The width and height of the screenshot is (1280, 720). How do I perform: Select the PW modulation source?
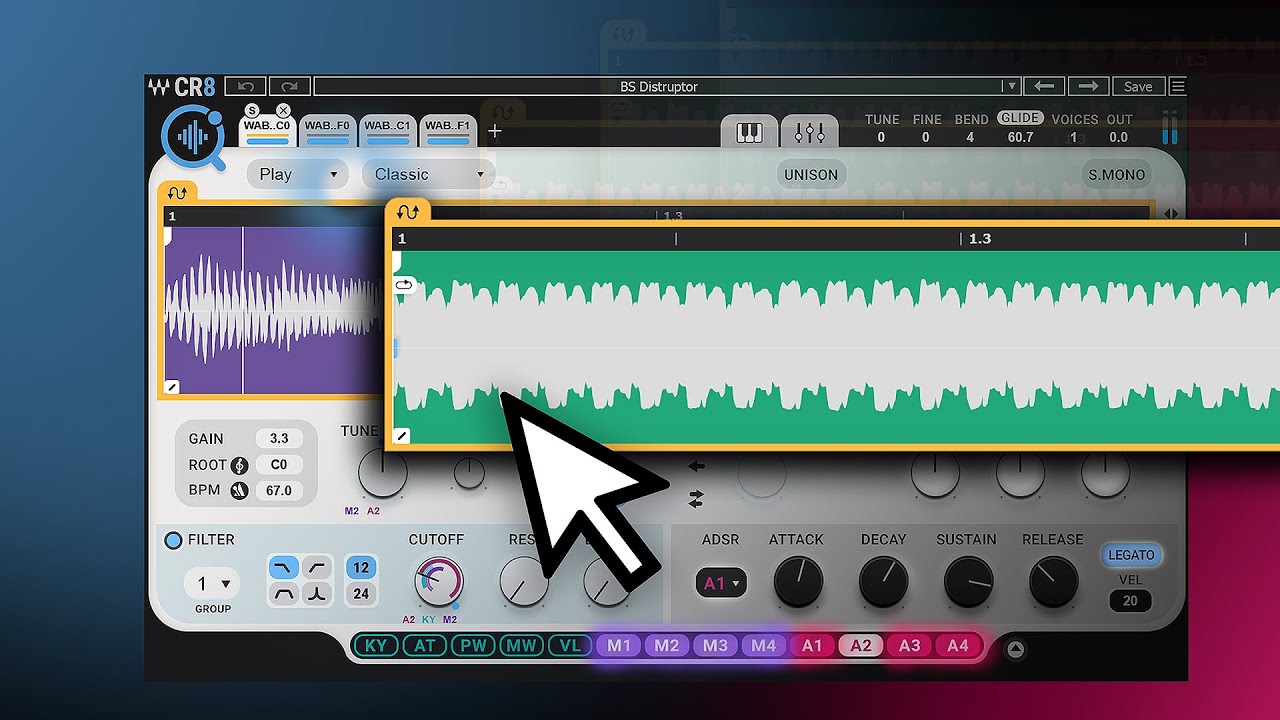pos(473,646)
